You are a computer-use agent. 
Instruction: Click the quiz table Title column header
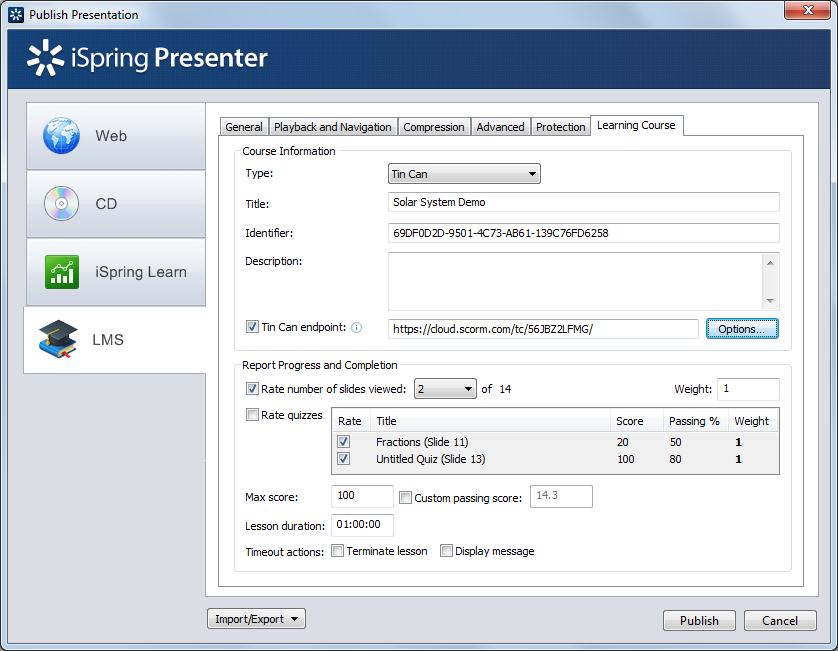pos(490,421)
